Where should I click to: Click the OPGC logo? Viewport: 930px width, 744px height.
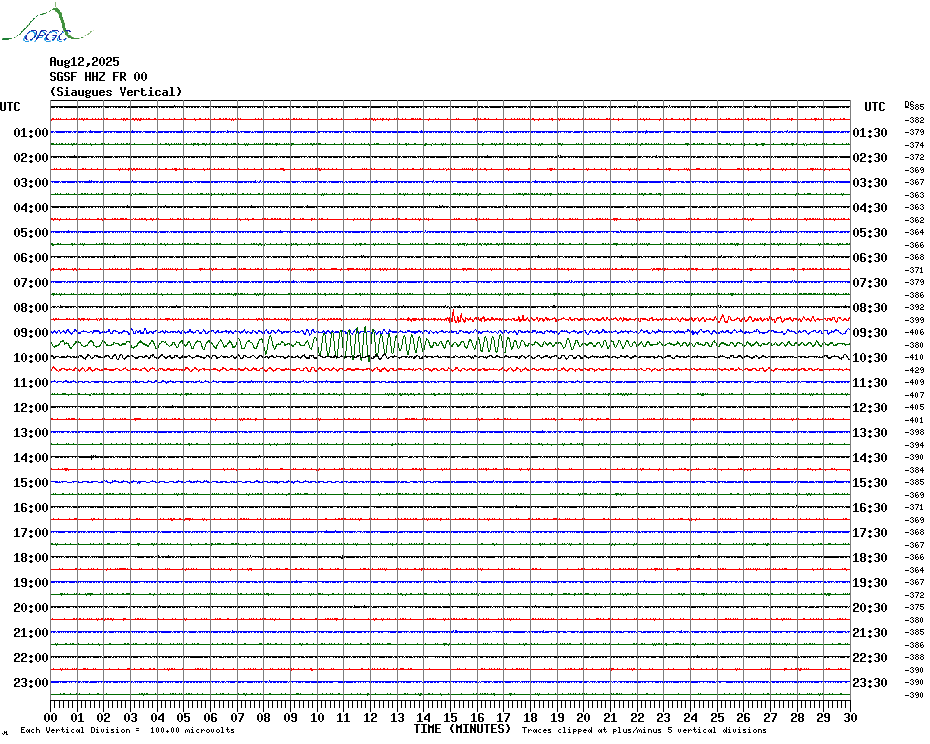[46, 24]
